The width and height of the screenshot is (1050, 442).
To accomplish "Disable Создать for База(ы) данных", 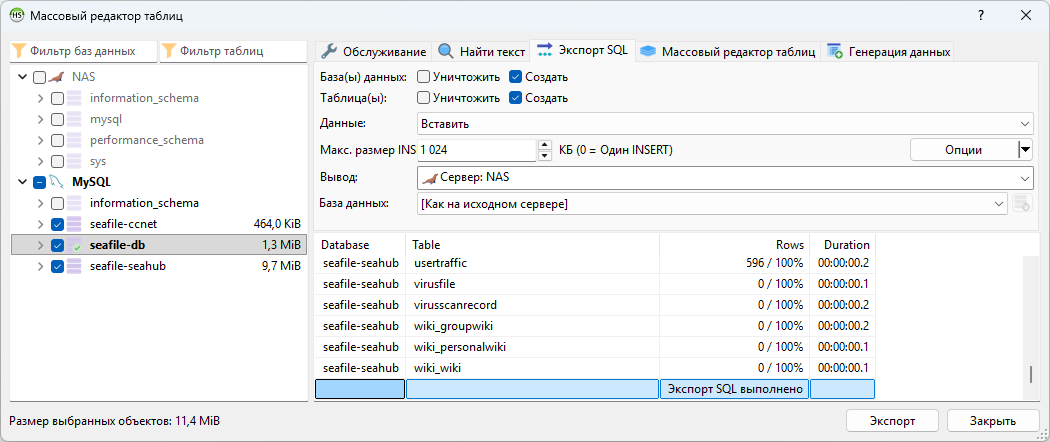I will 515,77.
